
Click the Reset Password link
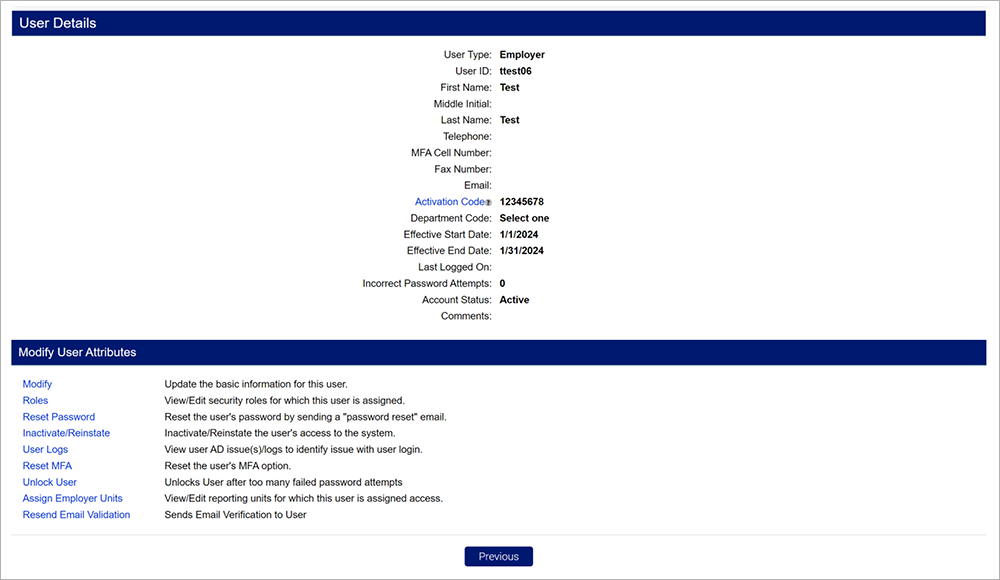[x=59, y=417]
